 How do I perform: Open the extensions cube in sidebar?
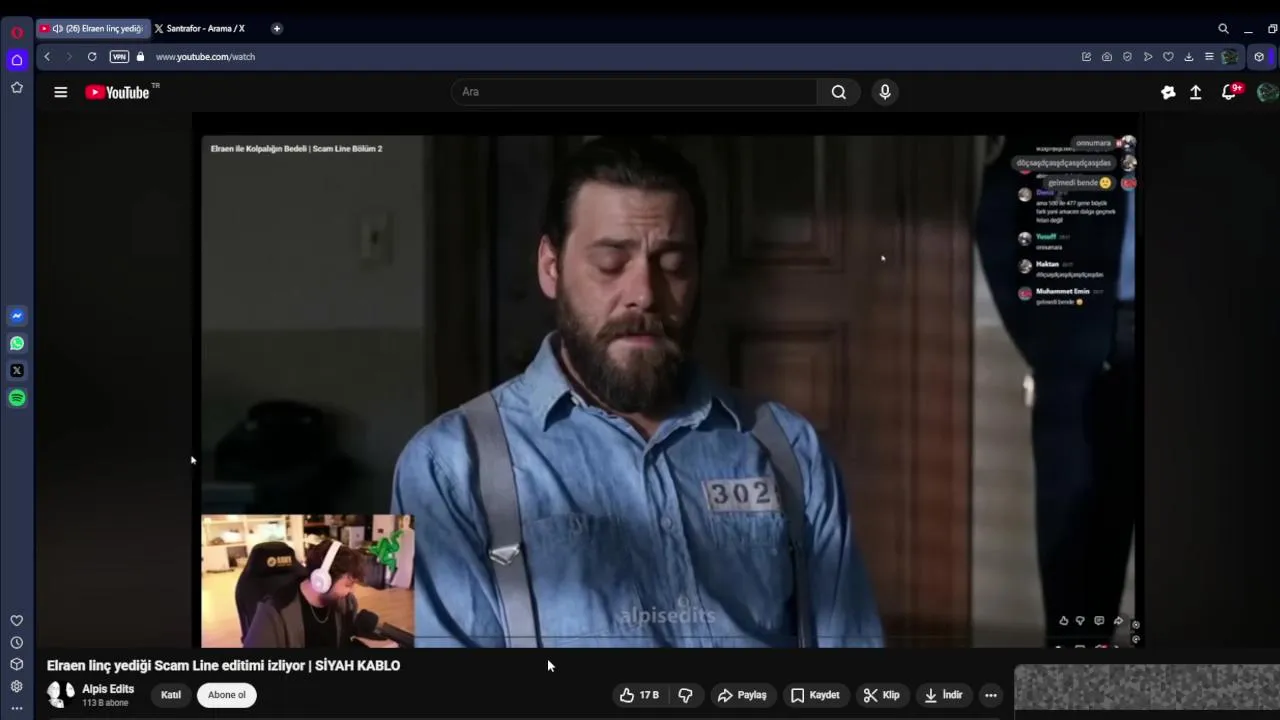pyautogui.click(x=17, y=664)
